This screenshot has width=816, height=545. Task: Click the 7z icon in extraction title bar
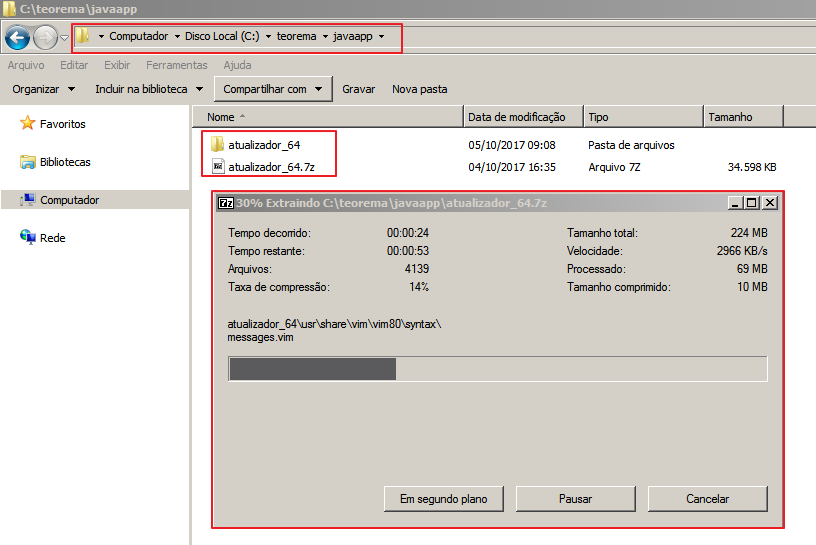[x=226, y=203]
